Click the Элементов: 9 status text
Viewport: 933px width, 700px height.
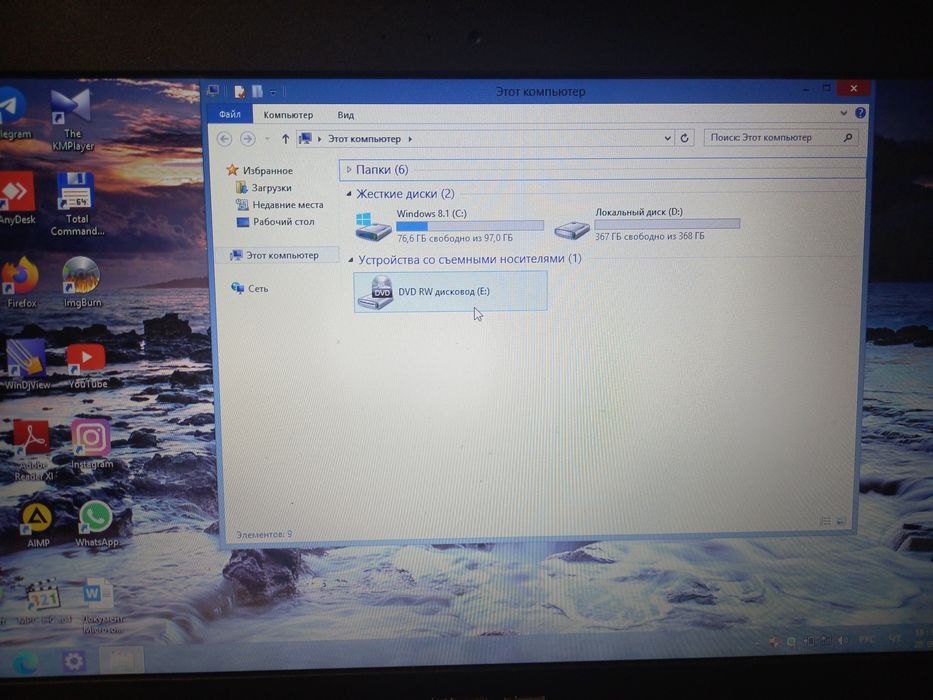click(264, 534)
